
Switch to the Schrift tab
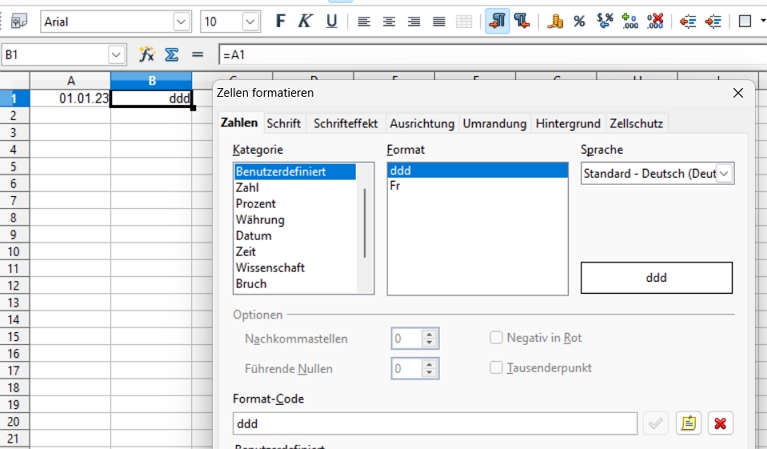pos(284,124)
